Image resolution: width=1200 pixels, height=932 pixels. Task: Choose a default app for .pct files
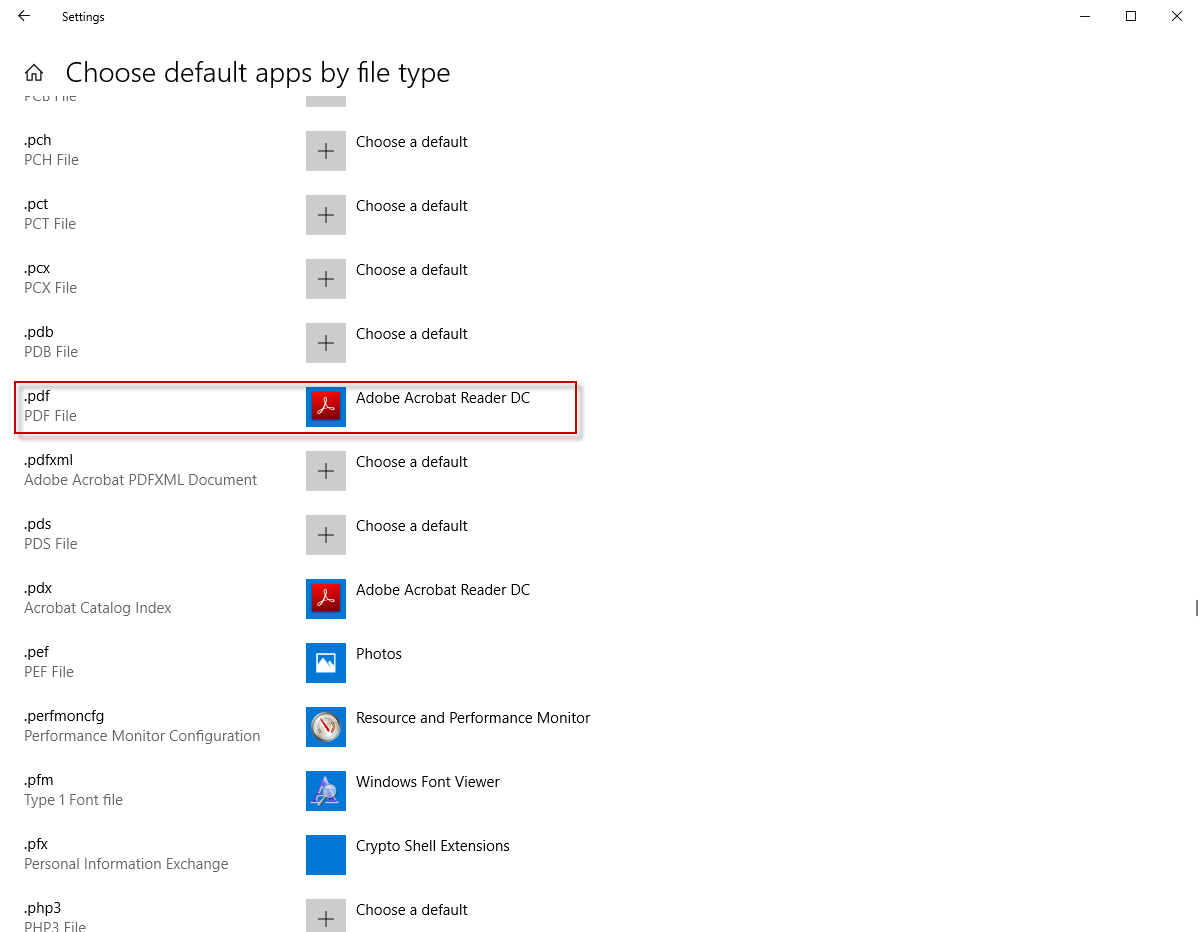(325, 214)
